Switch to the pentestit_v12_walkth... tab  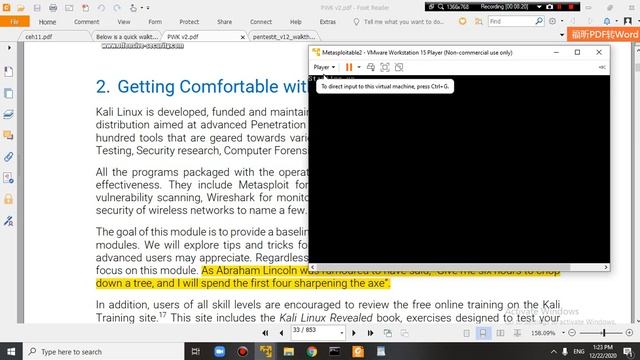pyautogui.click(x=284, y=37)
